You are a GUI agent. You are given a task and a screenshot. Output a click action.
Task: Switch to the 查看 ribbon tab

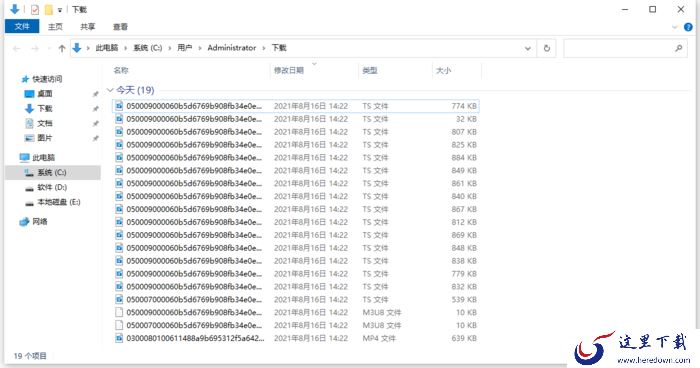pos(120,27)
